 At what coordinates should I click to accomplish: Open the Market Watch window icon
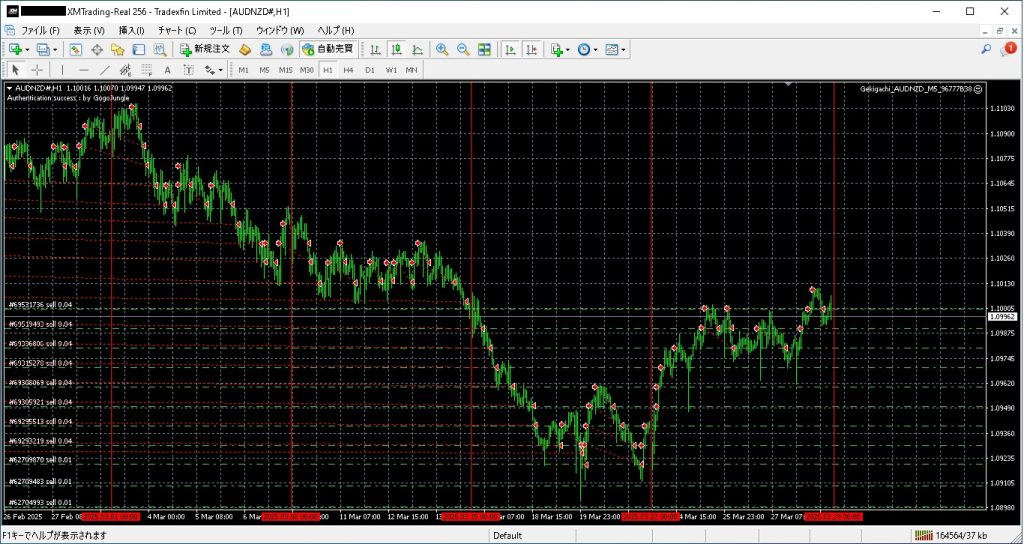point(76,49)
